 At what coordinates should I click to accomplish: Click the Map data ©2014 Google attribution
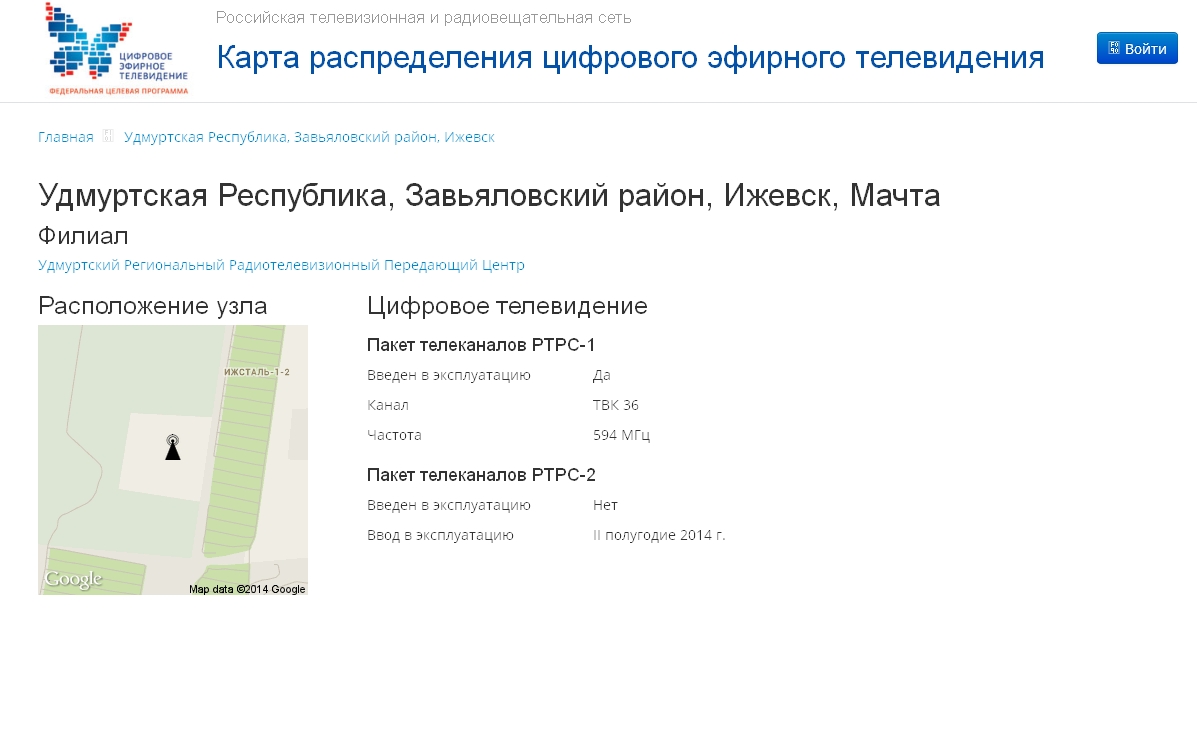(247, 589)
